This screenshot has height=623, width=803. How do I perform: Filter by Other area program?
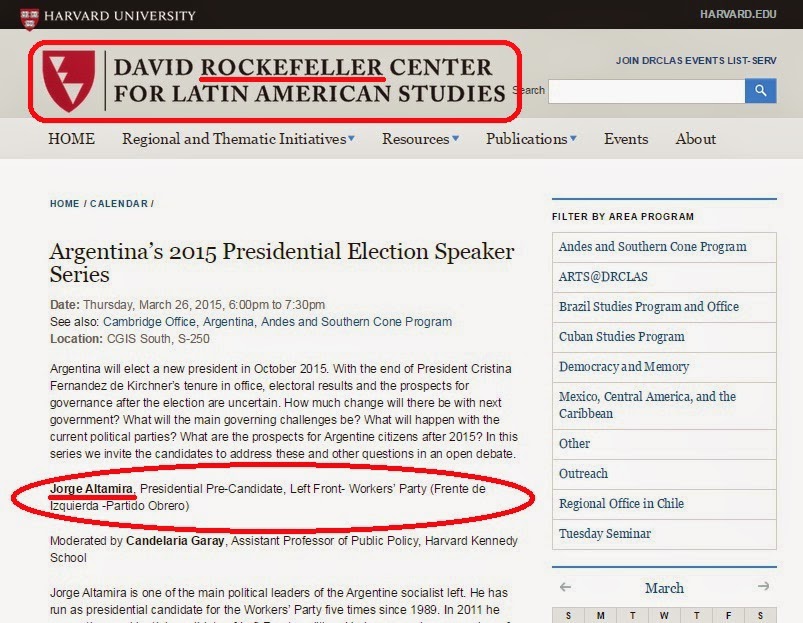(x=664, y=444)
